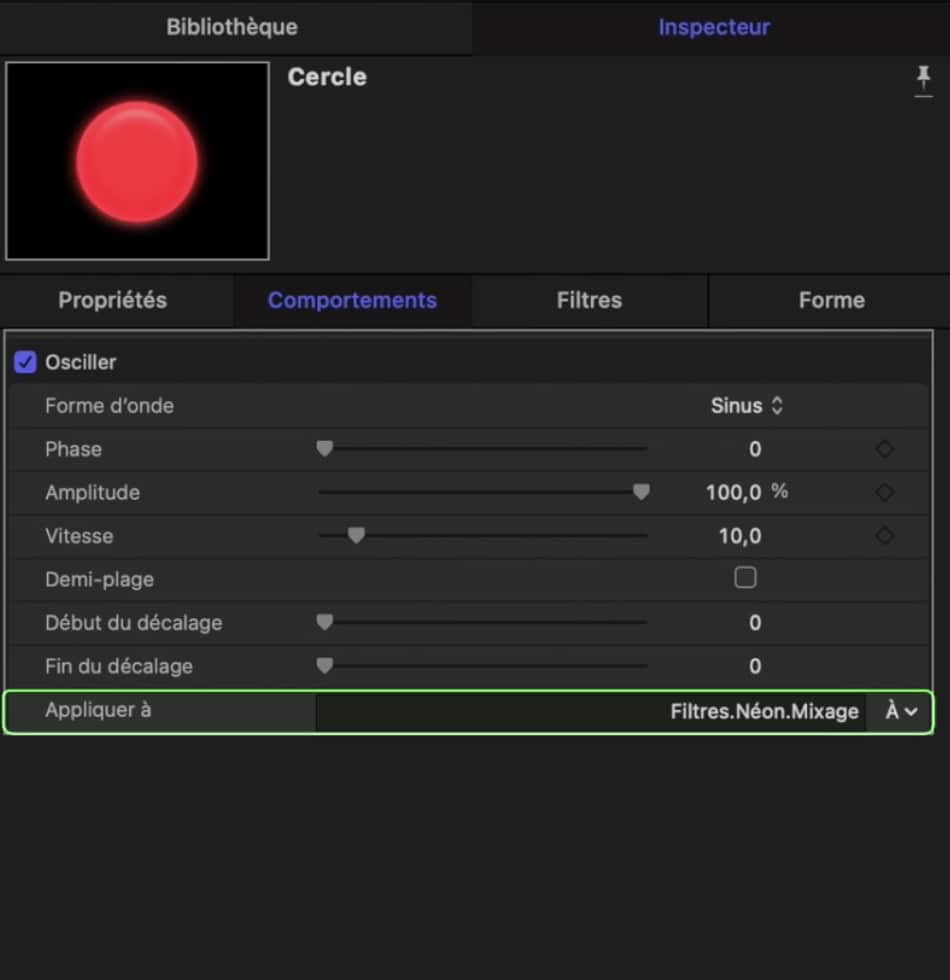
Task: Click the Vitesse keyframe diamond icon
Action: point(884,535)
